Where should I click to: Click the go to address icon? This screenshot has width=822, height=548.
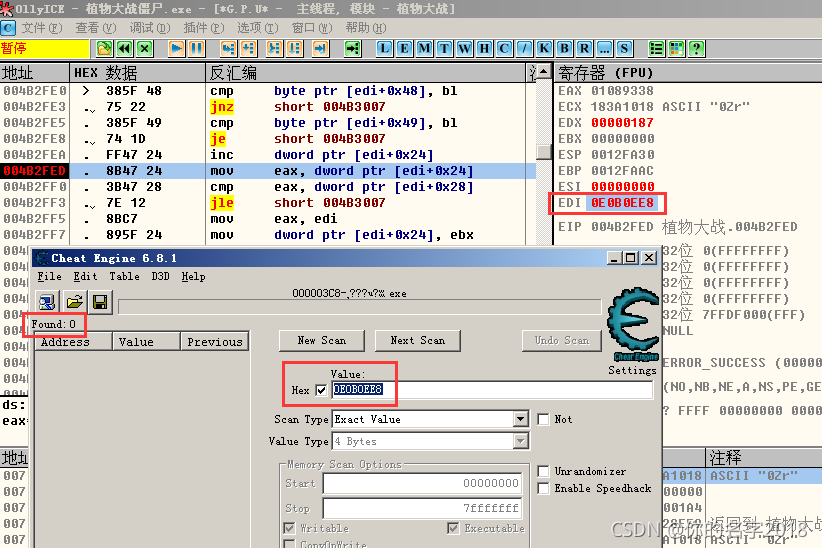point(353,49)
